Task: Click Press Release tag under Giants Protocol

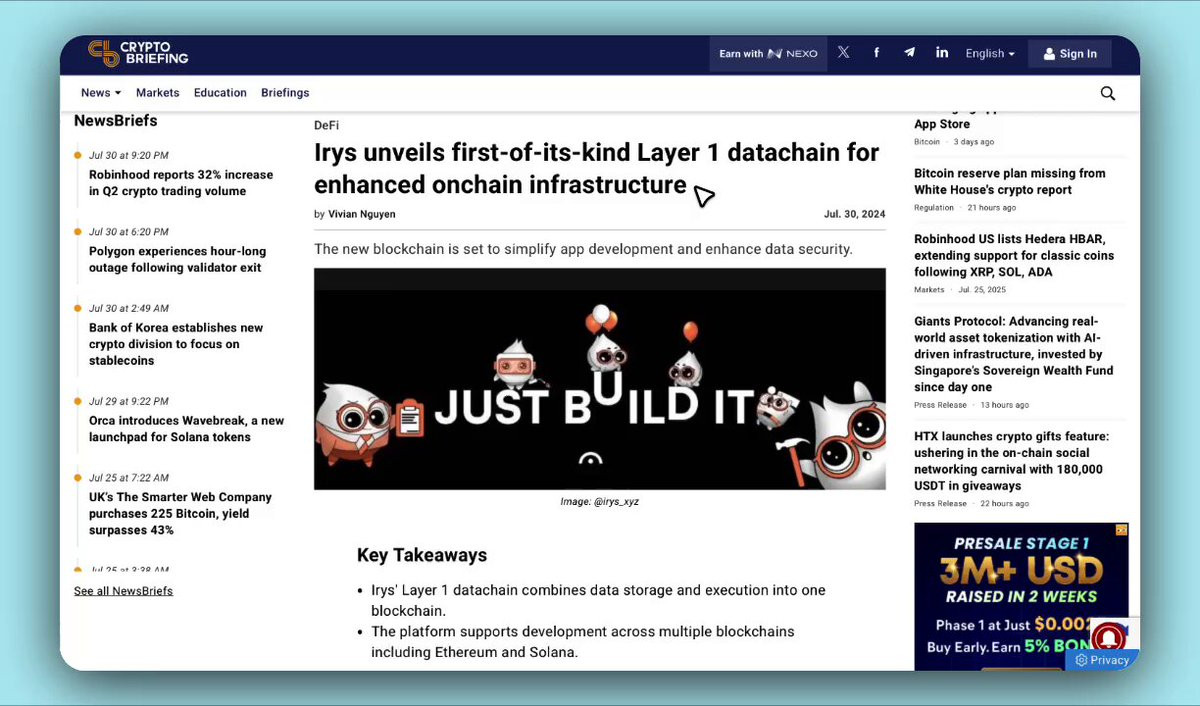Action: [940, 405]
